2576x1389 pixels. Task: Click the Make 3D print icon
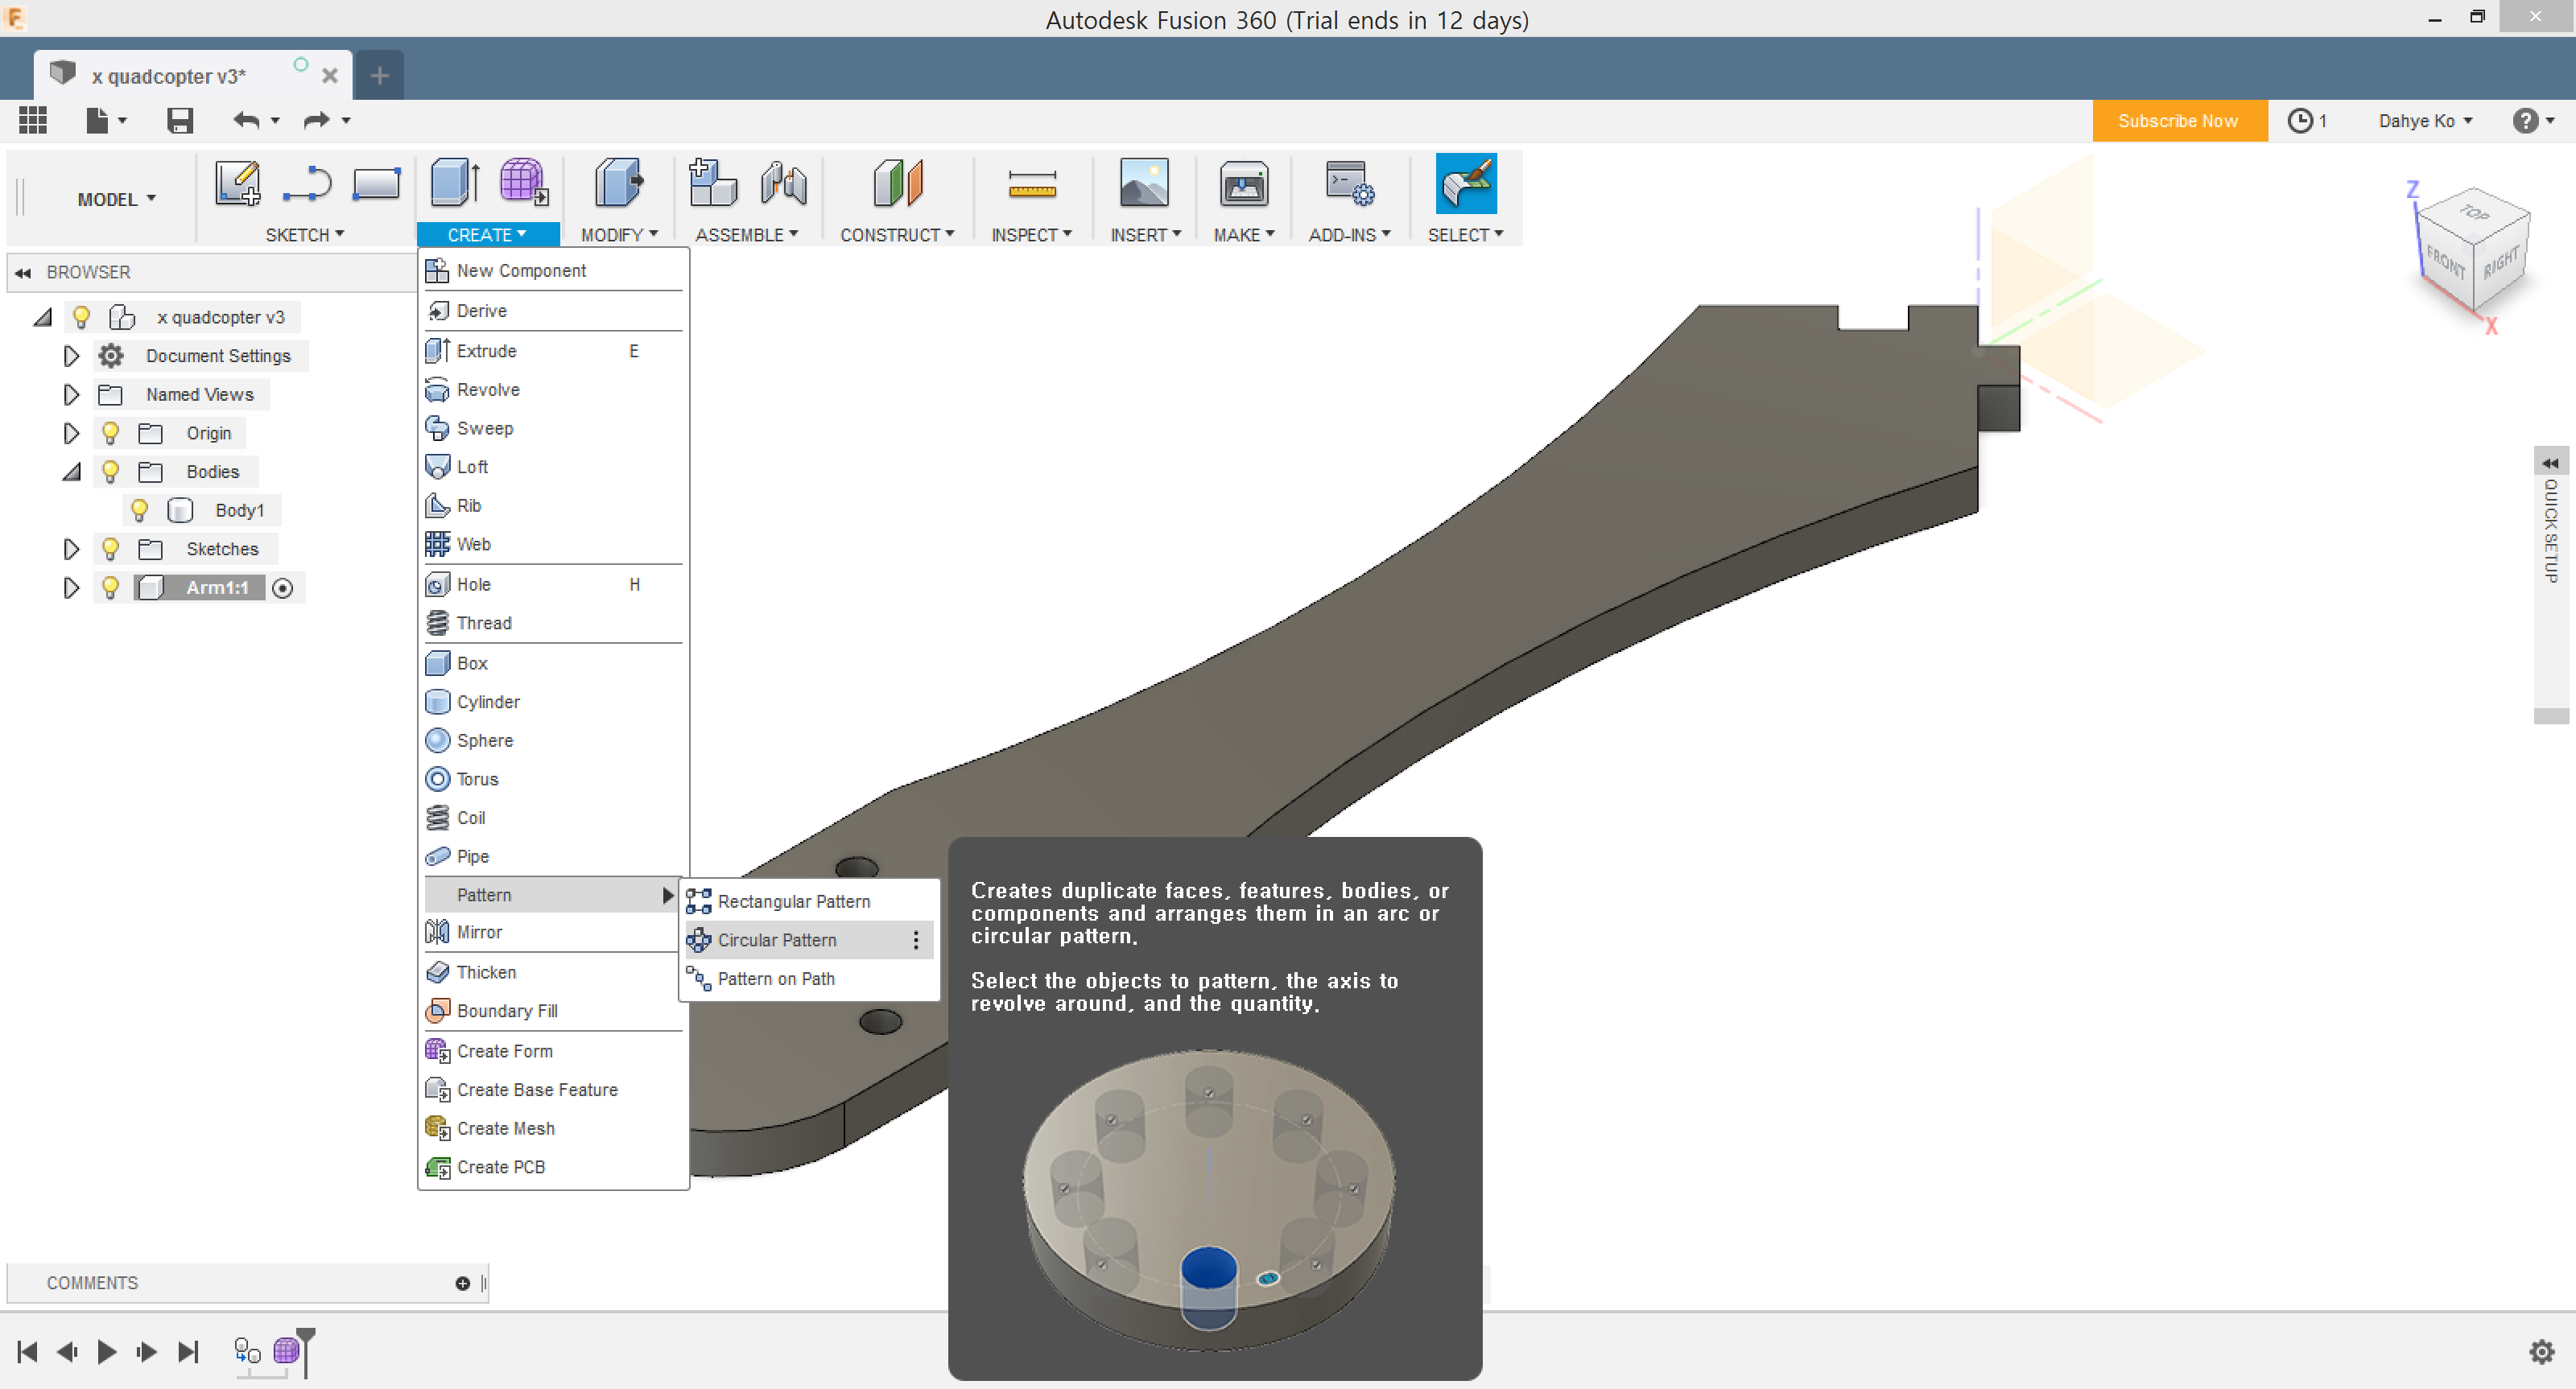(1243, 184)
